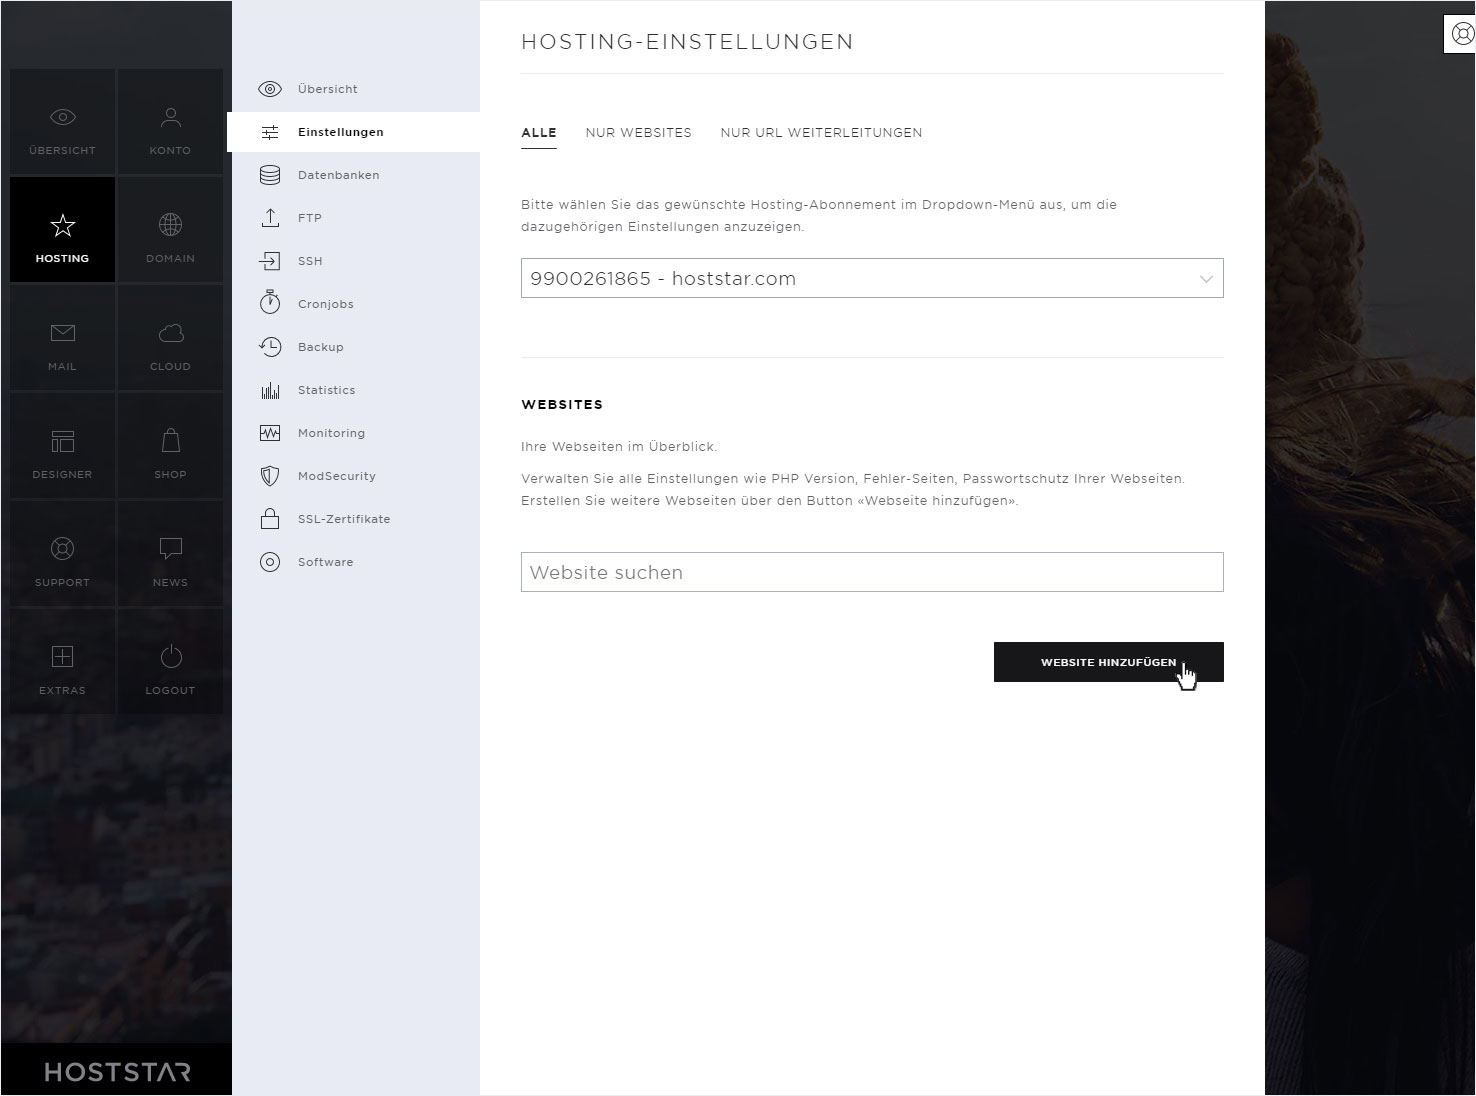Open the Shop bag tile
Viewport: 1476px width, 1096px height.
170,446
